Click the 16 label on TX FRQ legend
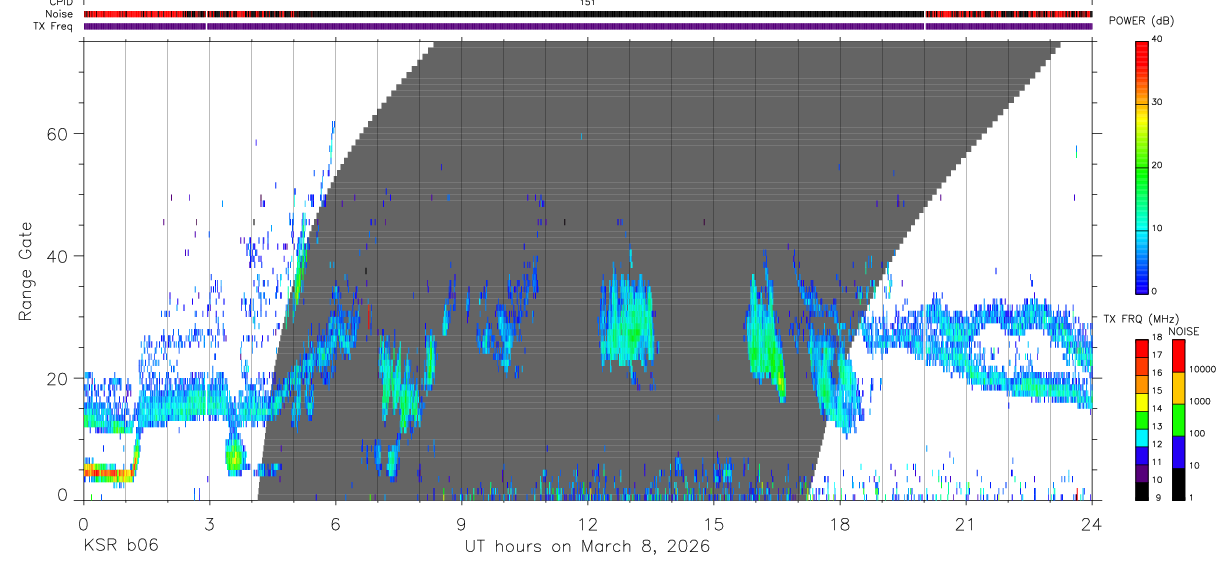 (1157, 373)
